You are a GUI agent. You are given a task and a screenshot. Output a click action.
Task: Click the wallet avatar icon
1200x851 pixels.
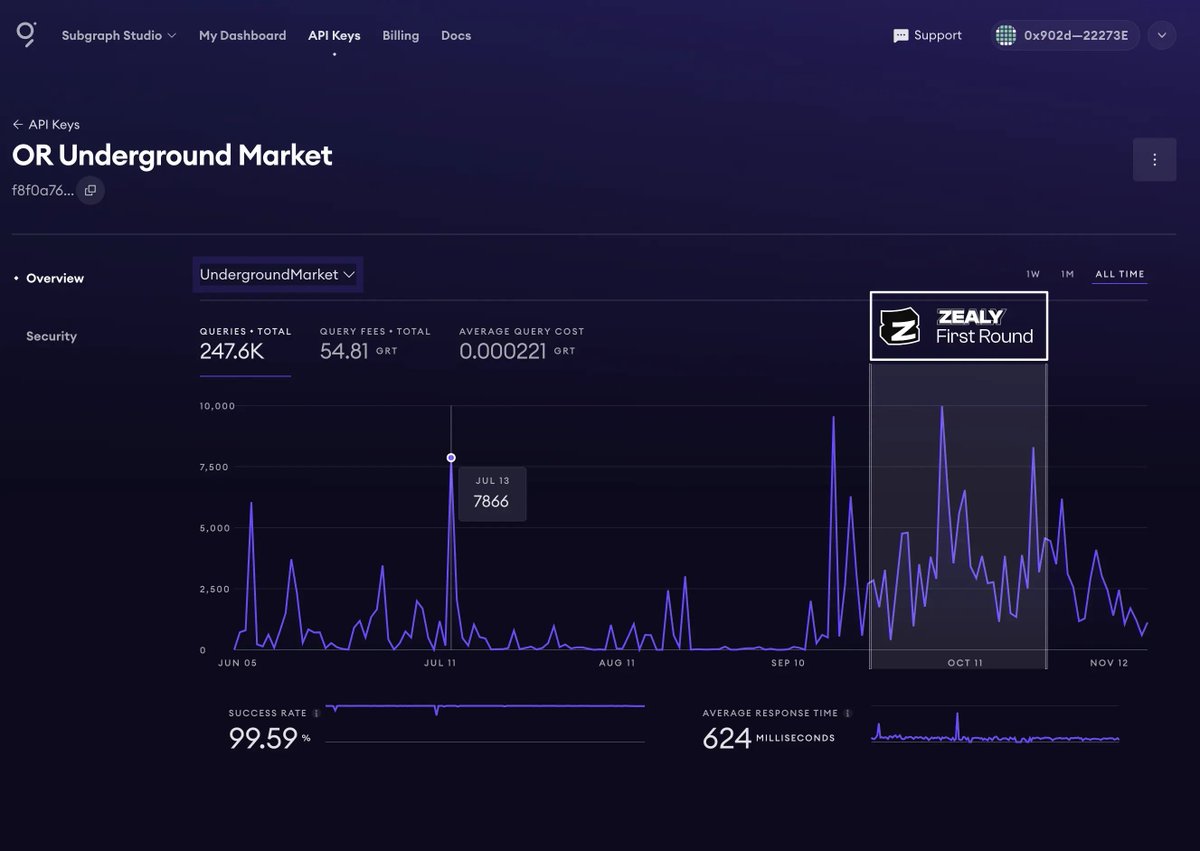(1005, 35)
